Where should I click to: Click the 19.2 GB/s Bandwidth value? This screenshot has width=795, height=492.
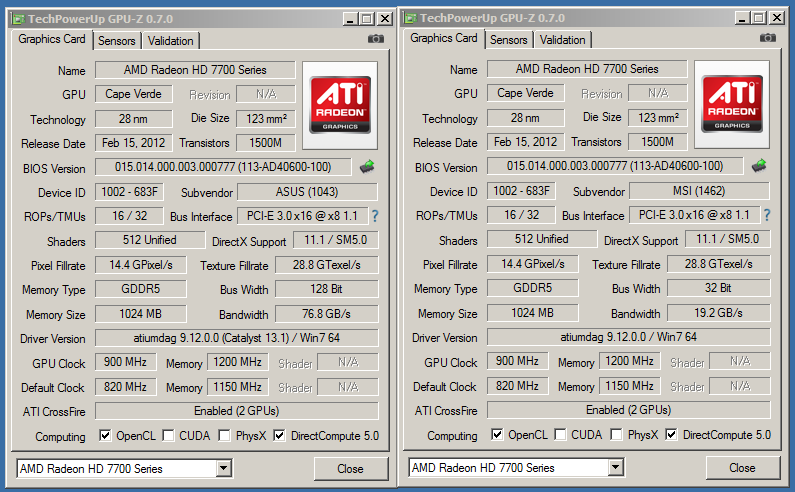(718, 313)
